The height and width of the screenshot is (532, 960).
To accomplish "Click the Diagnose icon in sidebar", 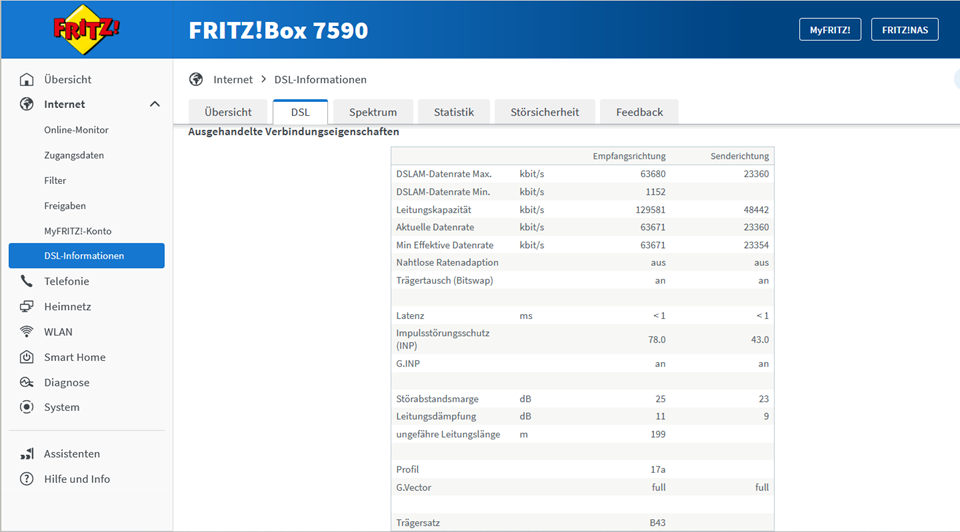I will (26, 382).
